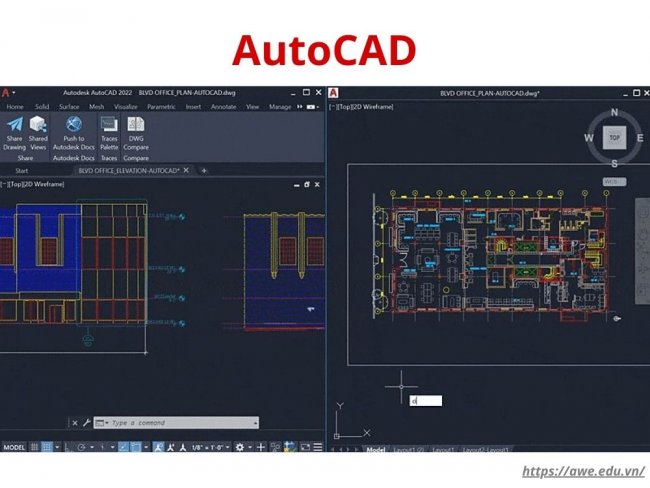Show the ribbon overflow tabs chevron
The height and width of the screenshot is (488, 650).
(x=300, y=107)
